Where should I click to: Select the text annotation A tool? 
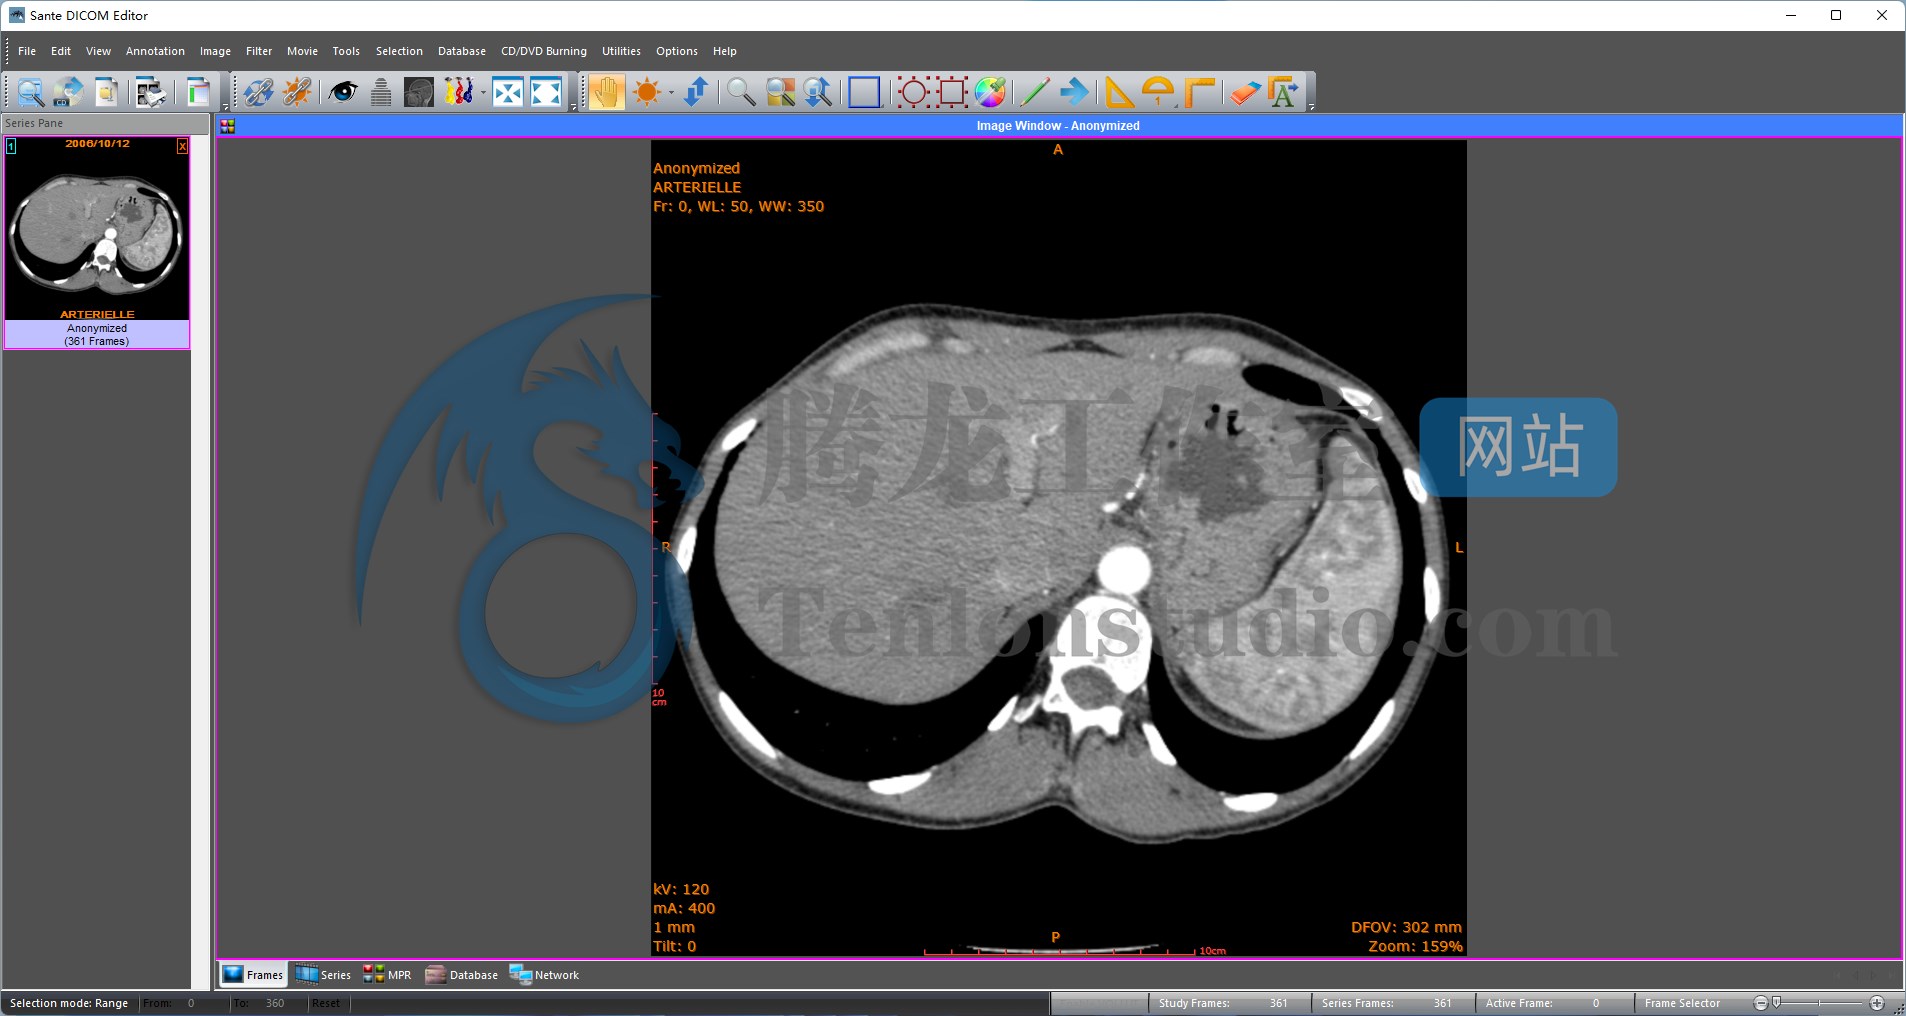click(x=1283, y=92)
